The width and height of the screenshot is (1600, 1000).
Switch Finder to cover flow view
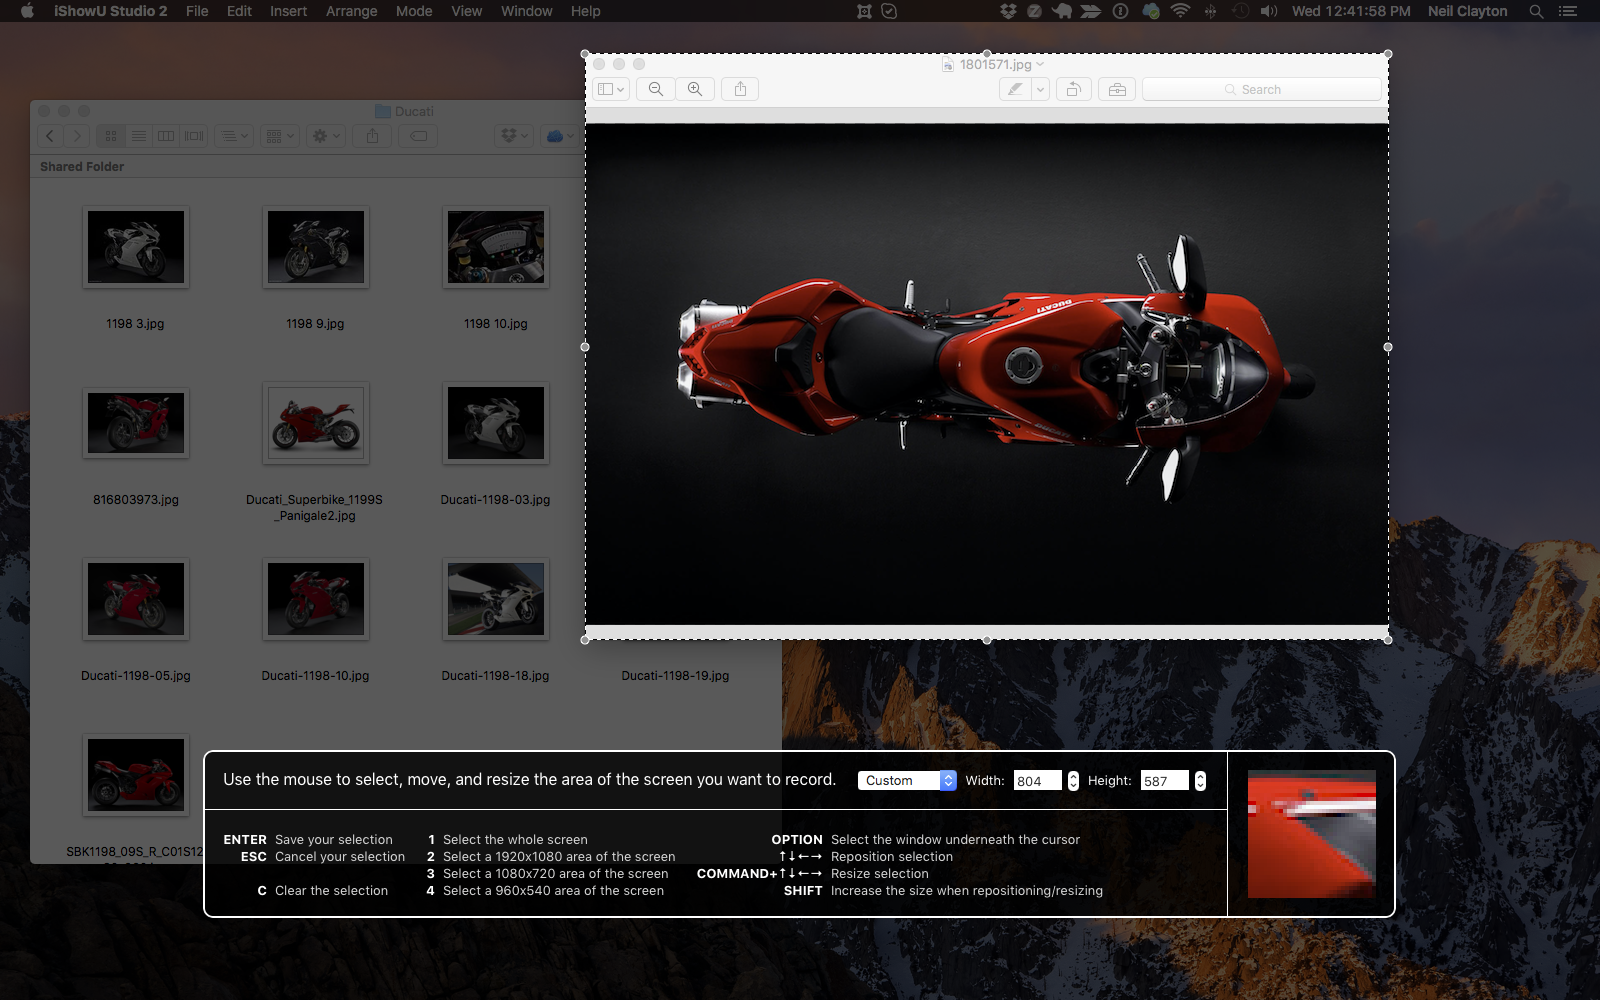pos(194,136)
